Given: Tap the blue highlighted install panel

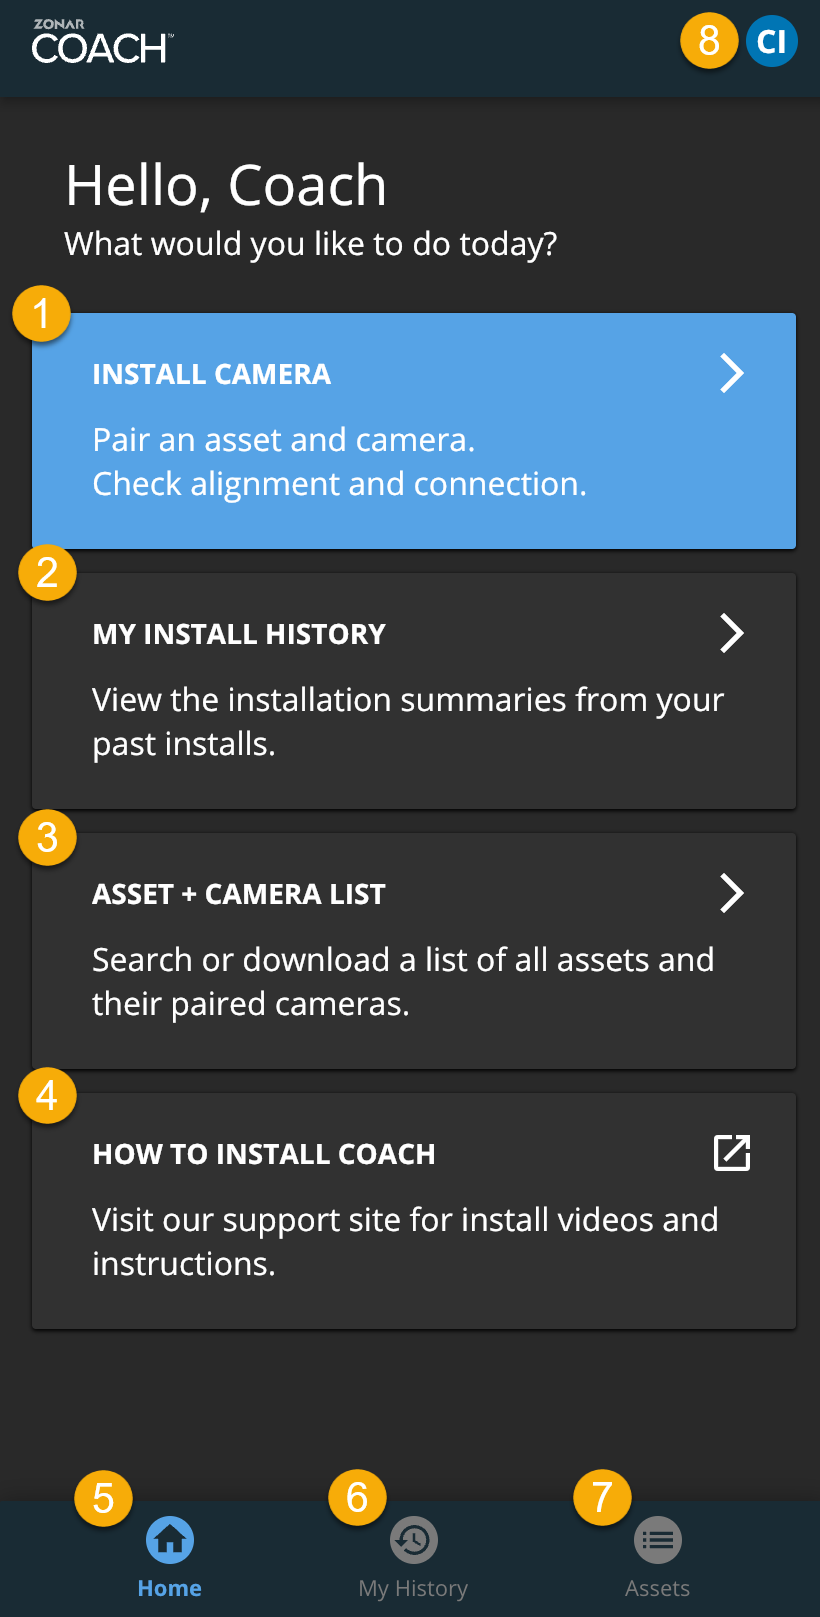Looking at the screenshot, I should [x=414, y=430].
